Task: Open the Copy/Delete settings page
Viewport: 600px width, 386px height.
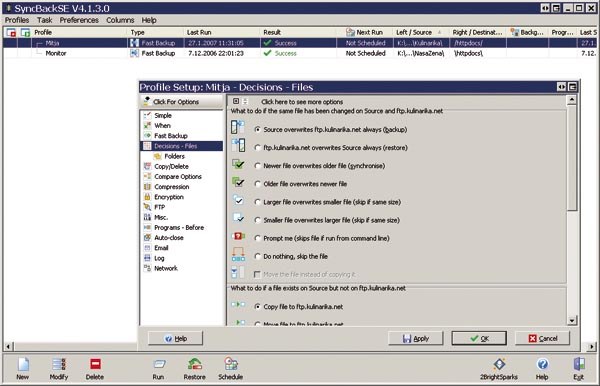Action: point(171,166)
